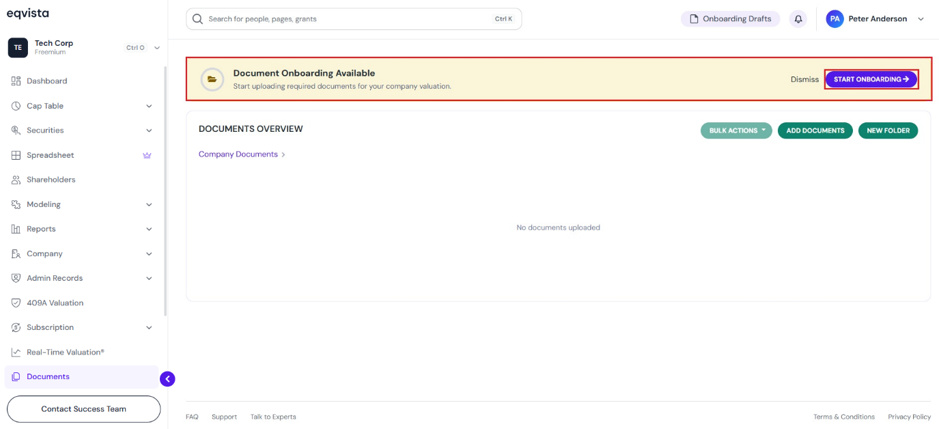Click the Shareholders people icon
The width and height of the screenshot is (939, 429).
tap(16, 180)
